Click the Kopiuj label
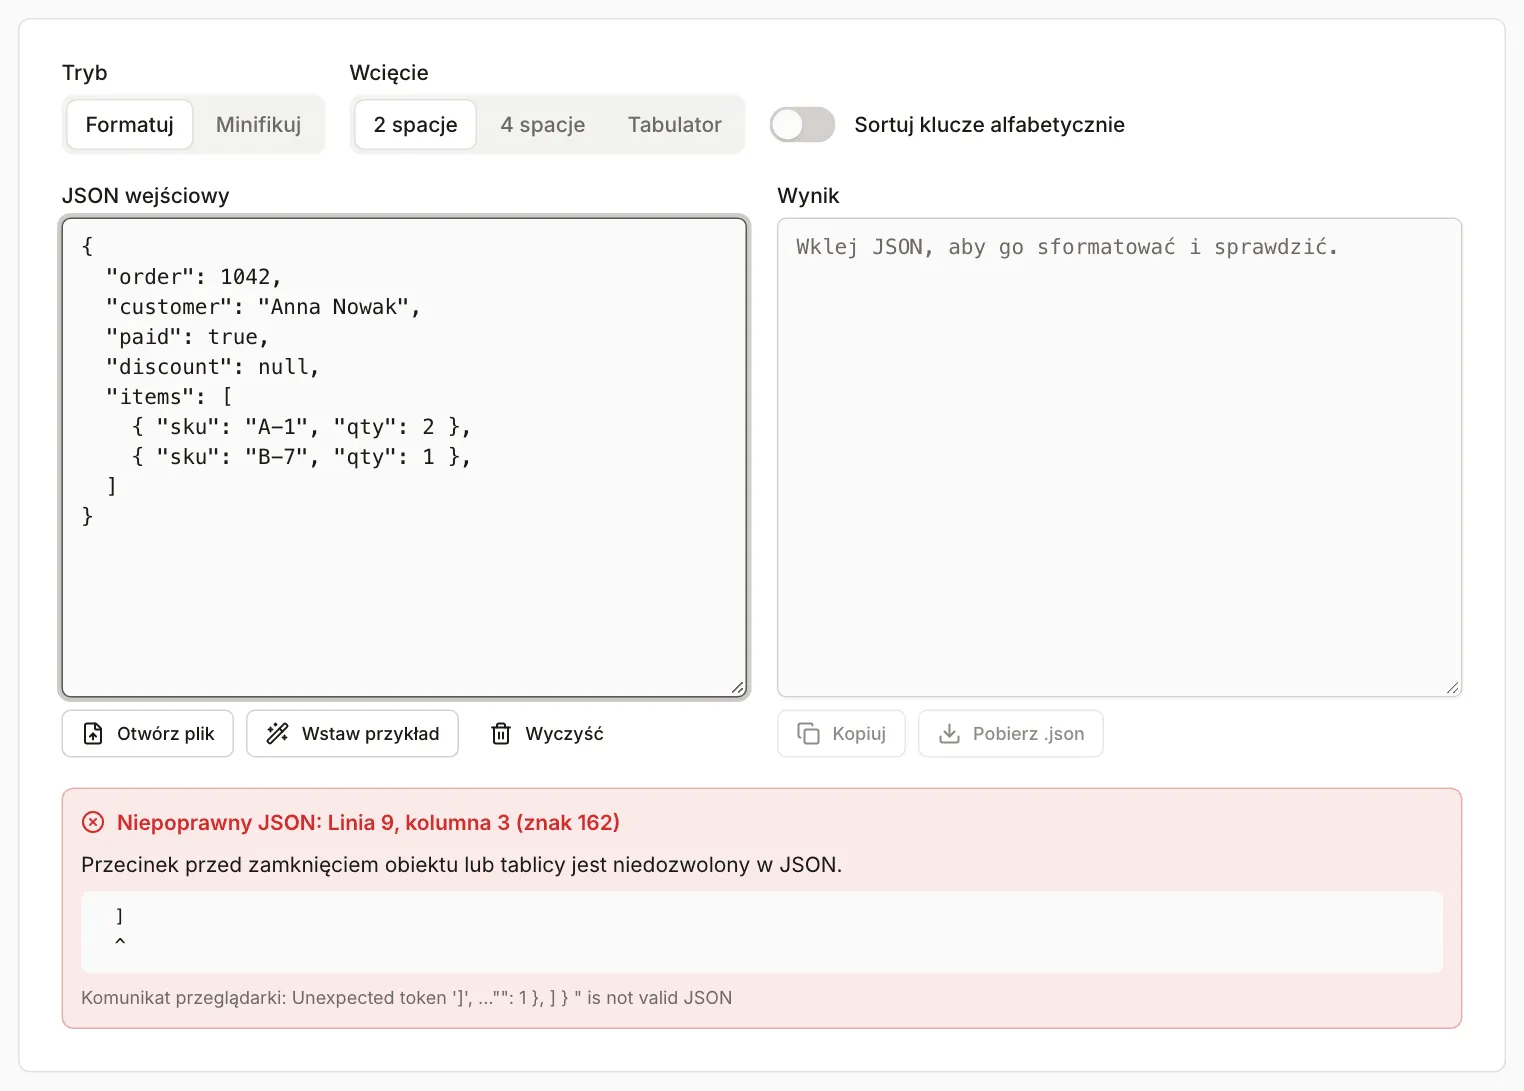Screen dimensions: 1524x1091 [860, 734]
